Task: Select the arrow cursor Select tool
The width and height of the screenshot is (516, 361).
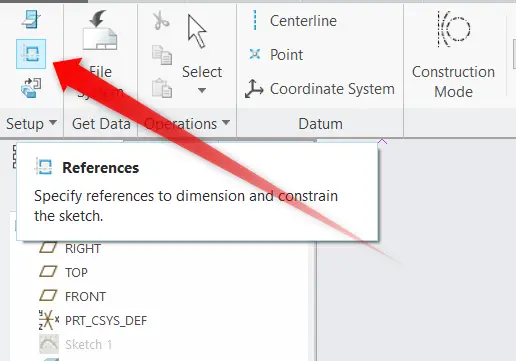Action: pyautogui.click(x=197, y=32)
